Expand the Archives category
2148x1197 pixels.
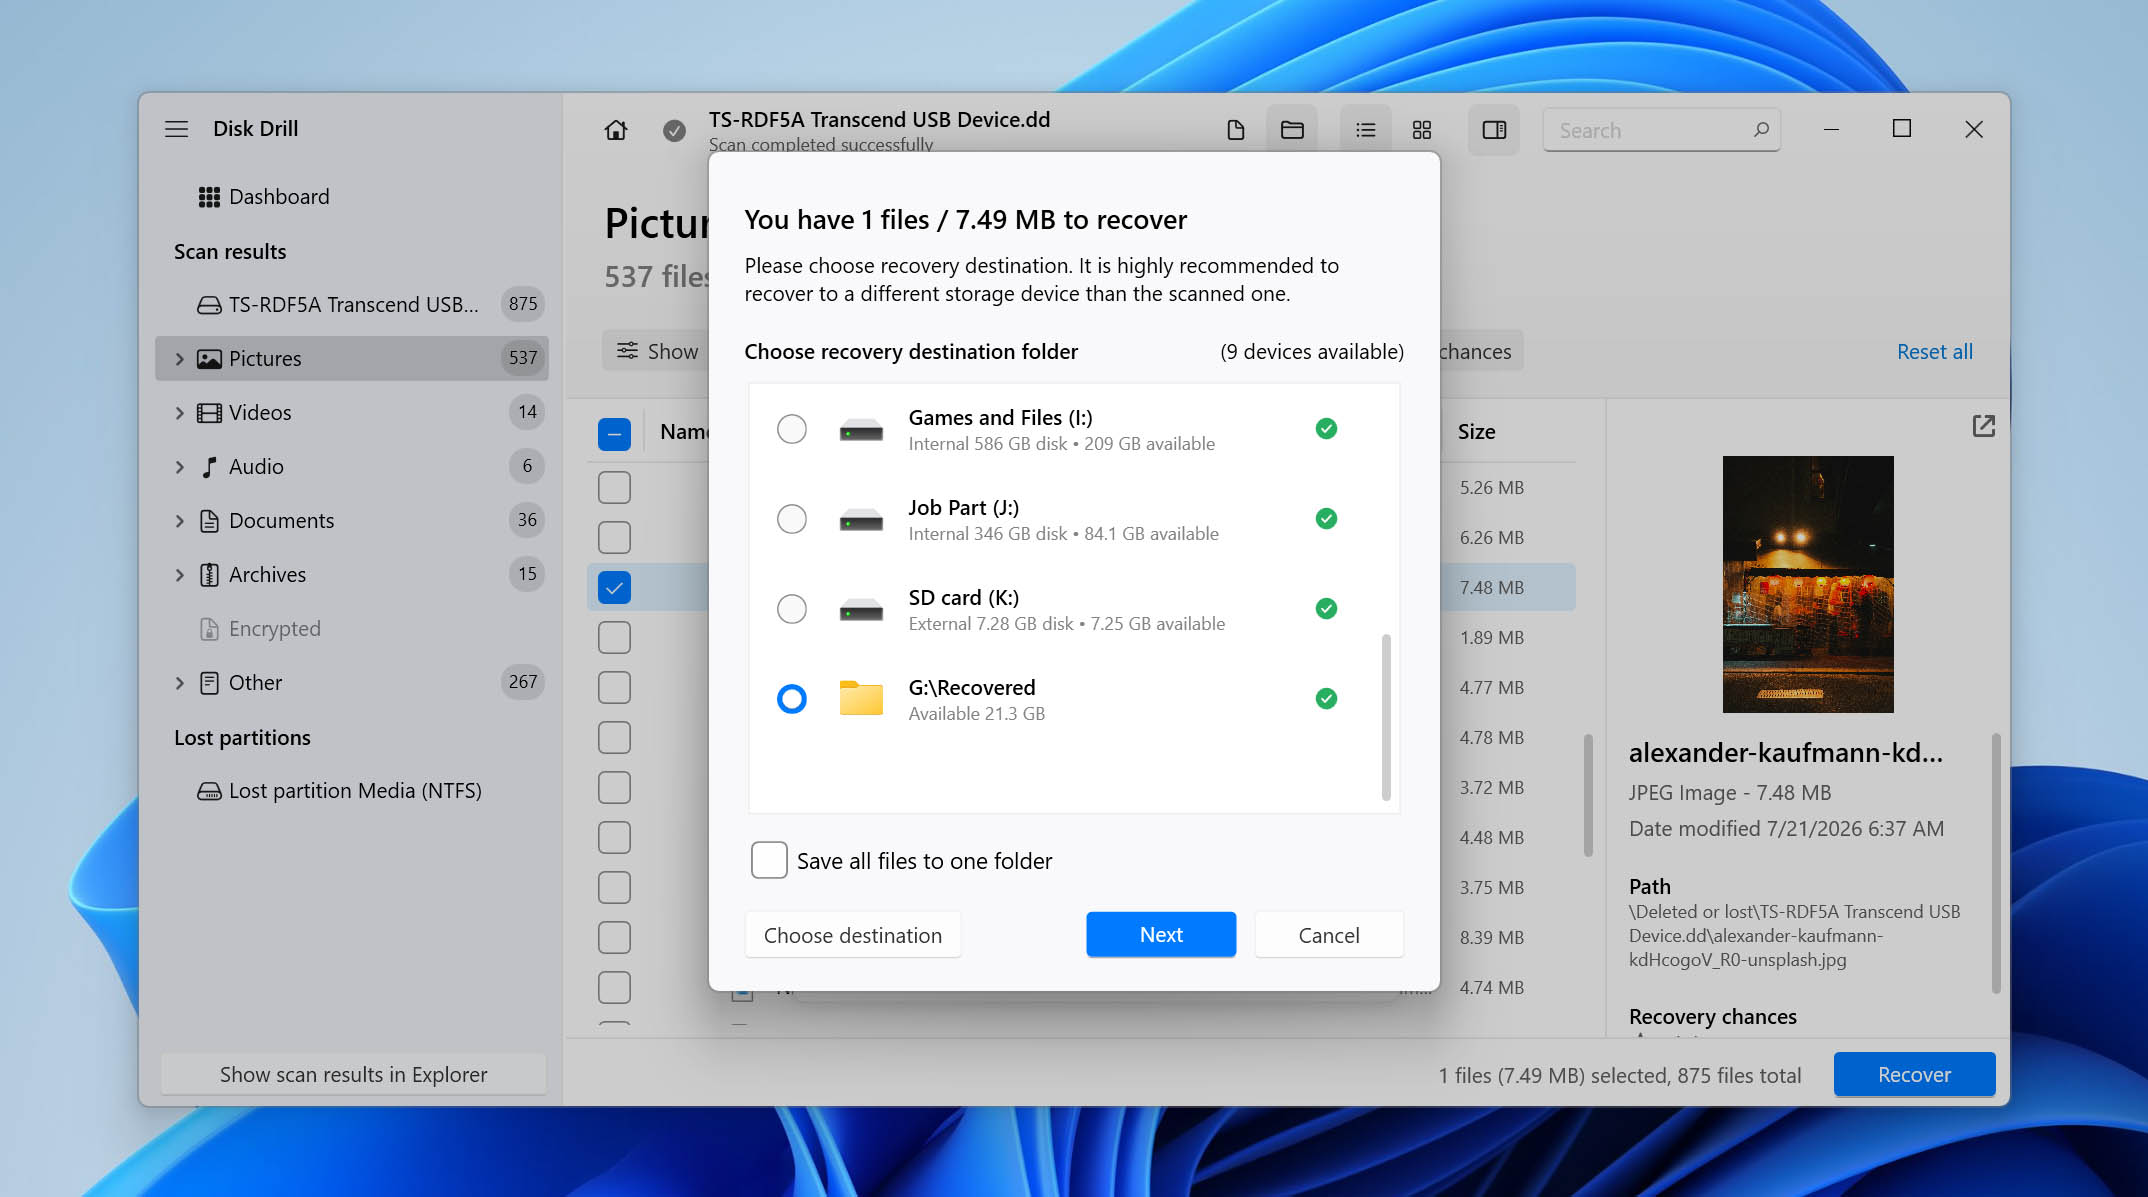pos(180,575)
